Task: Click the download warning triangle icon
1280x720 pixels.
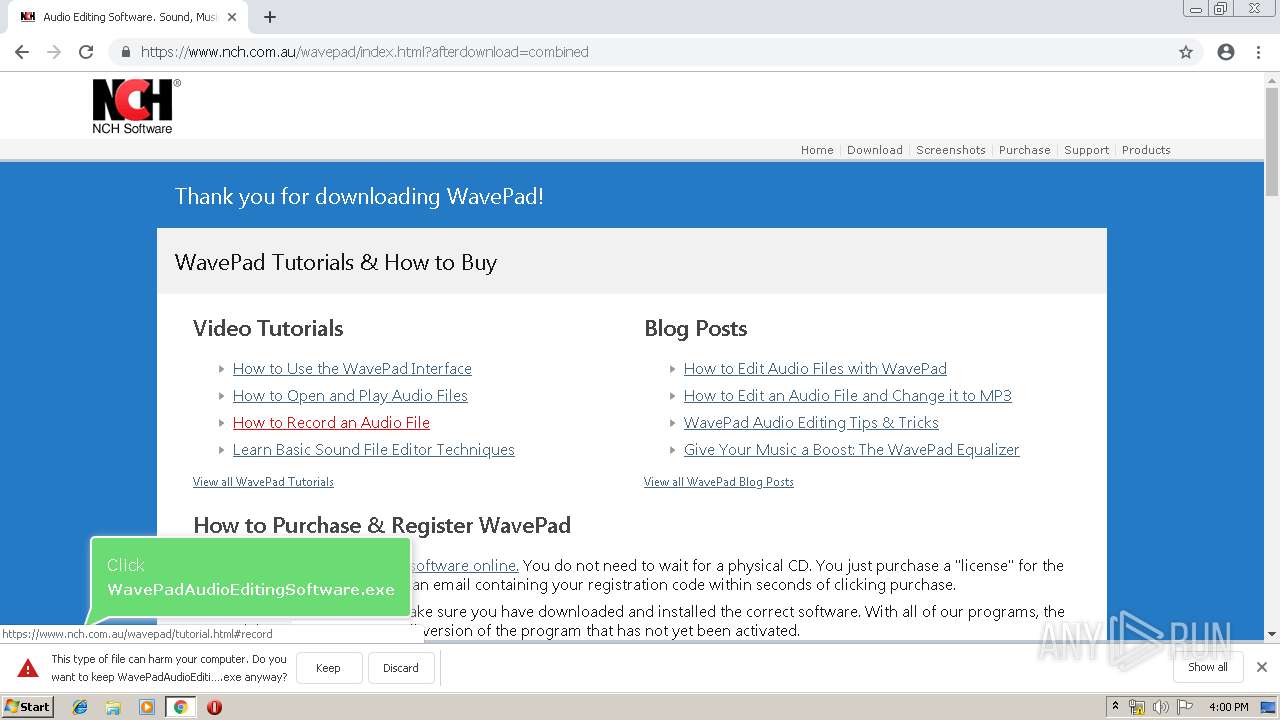Action: (28, 668)
